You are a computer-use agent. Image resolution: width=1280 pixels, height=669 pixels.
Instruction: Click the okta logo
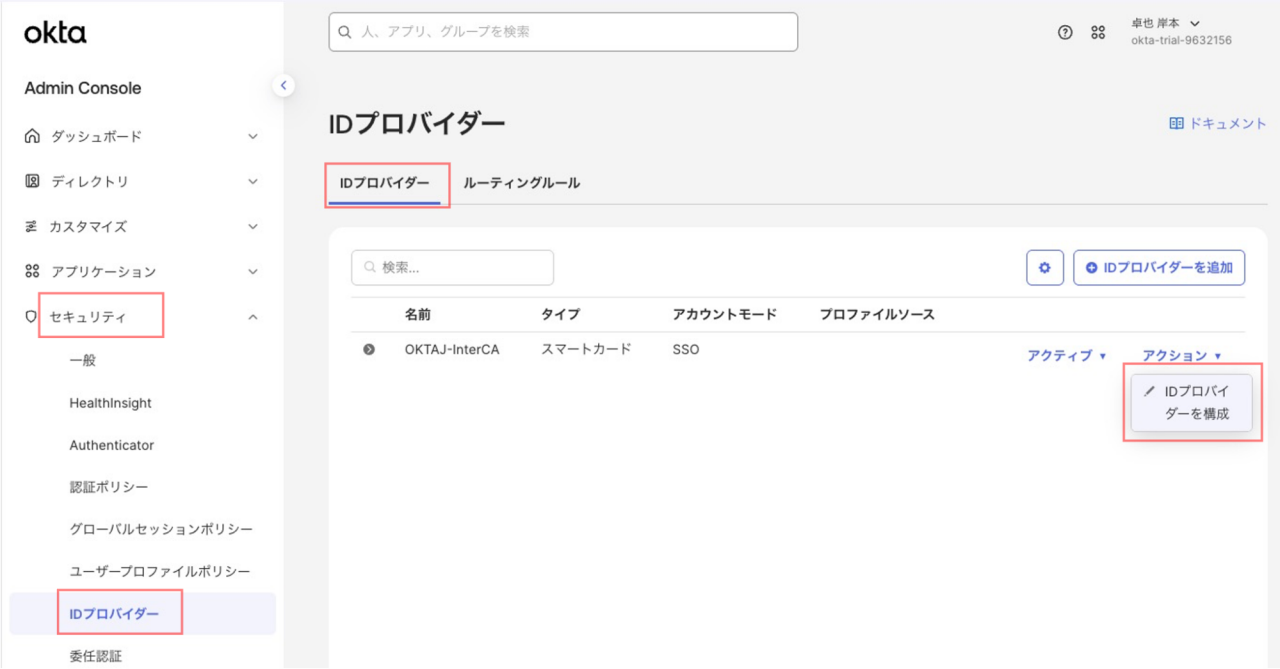55,33
